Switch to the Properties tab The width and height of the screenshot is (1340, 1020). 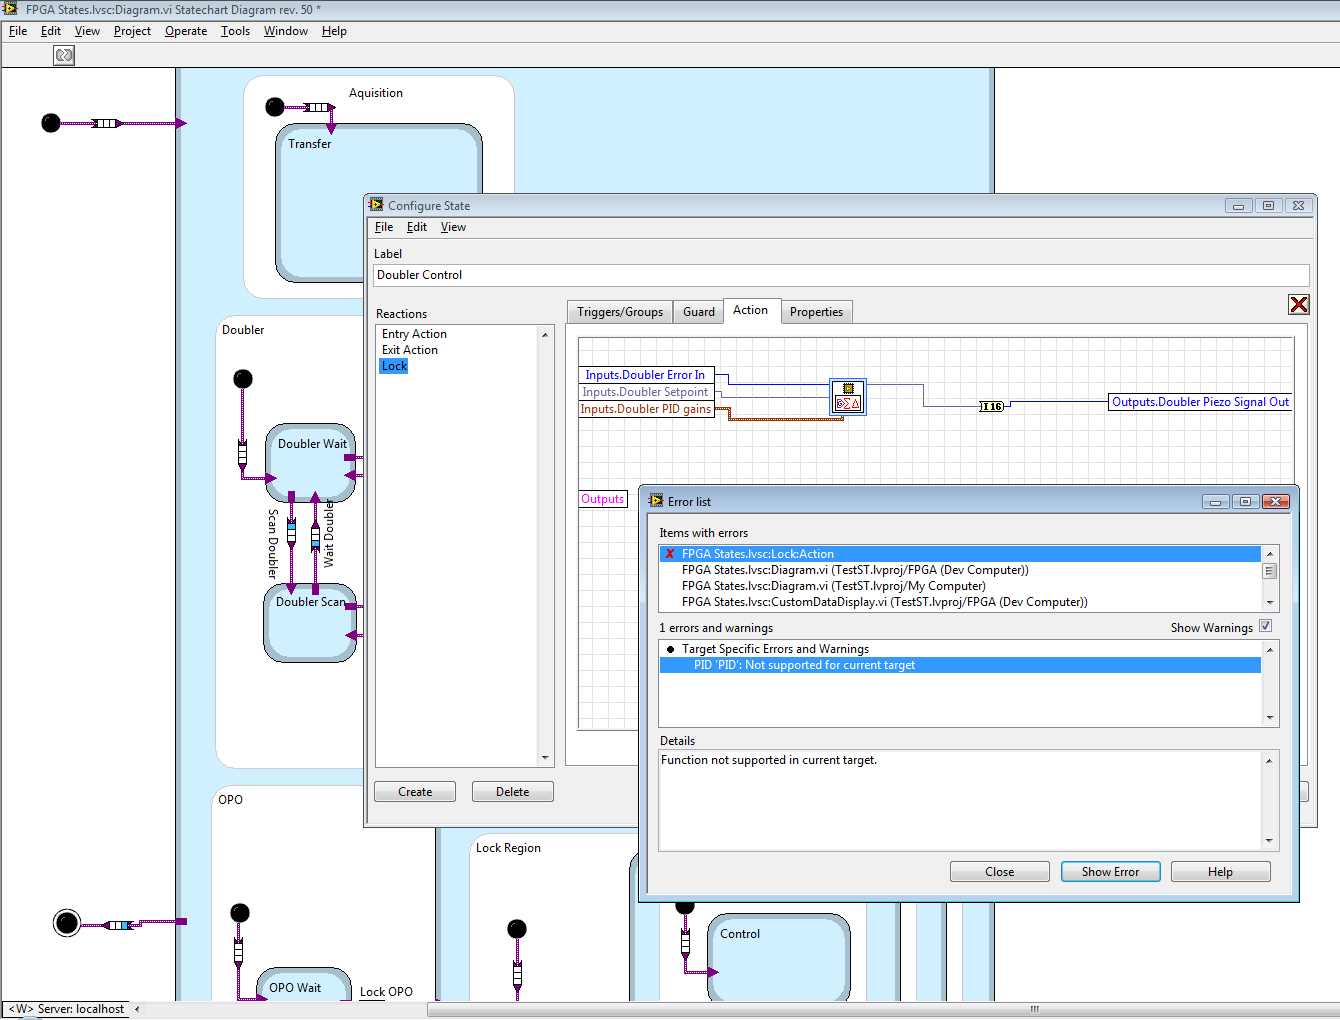pyautogui.click(x=816, y=312)
